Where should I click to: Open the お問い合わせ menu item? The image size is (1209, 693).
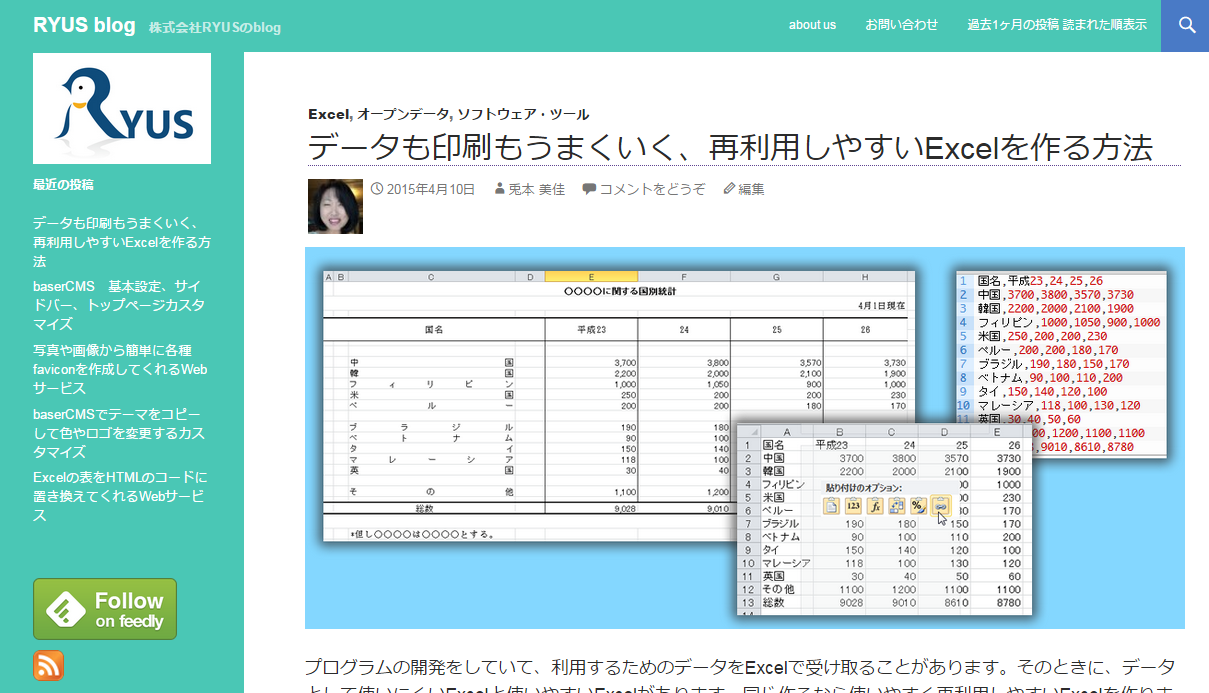click(902, 25)
